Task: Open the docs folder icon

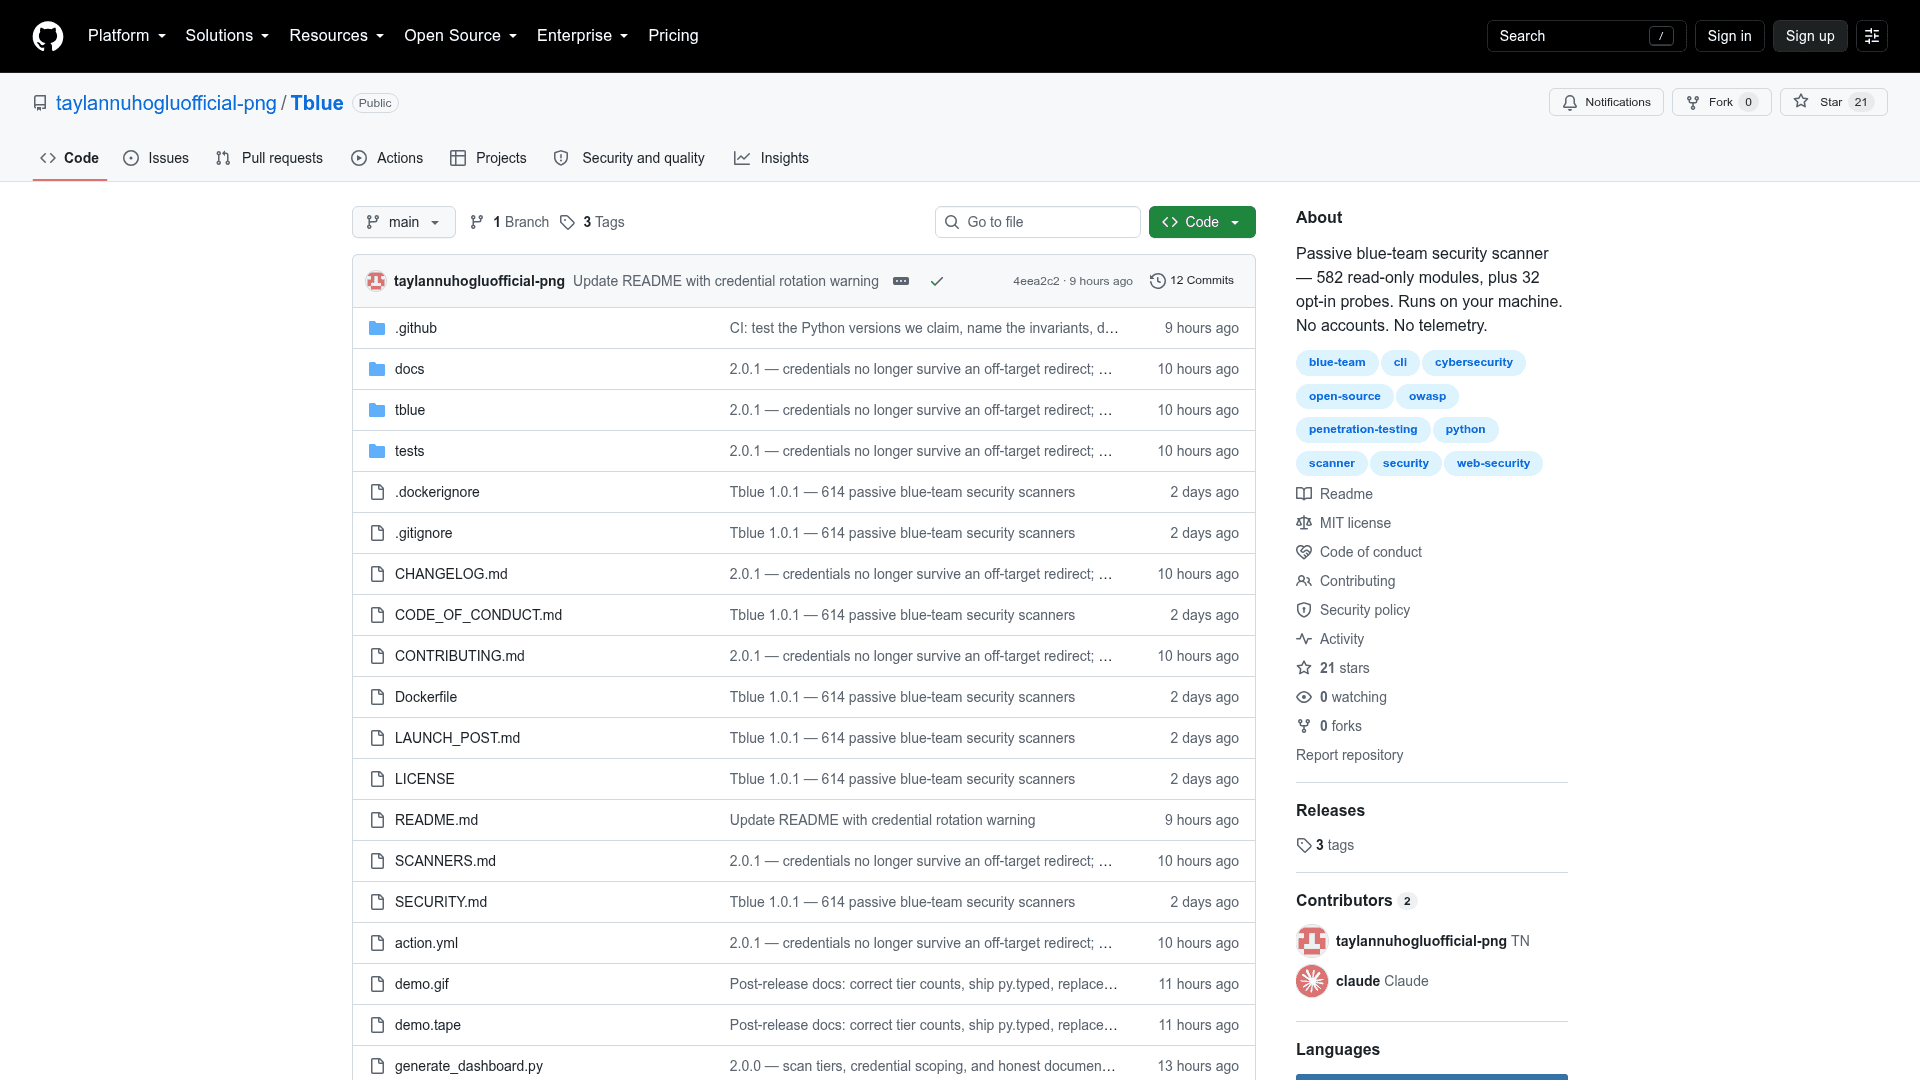Action: (x=377, y=369)
